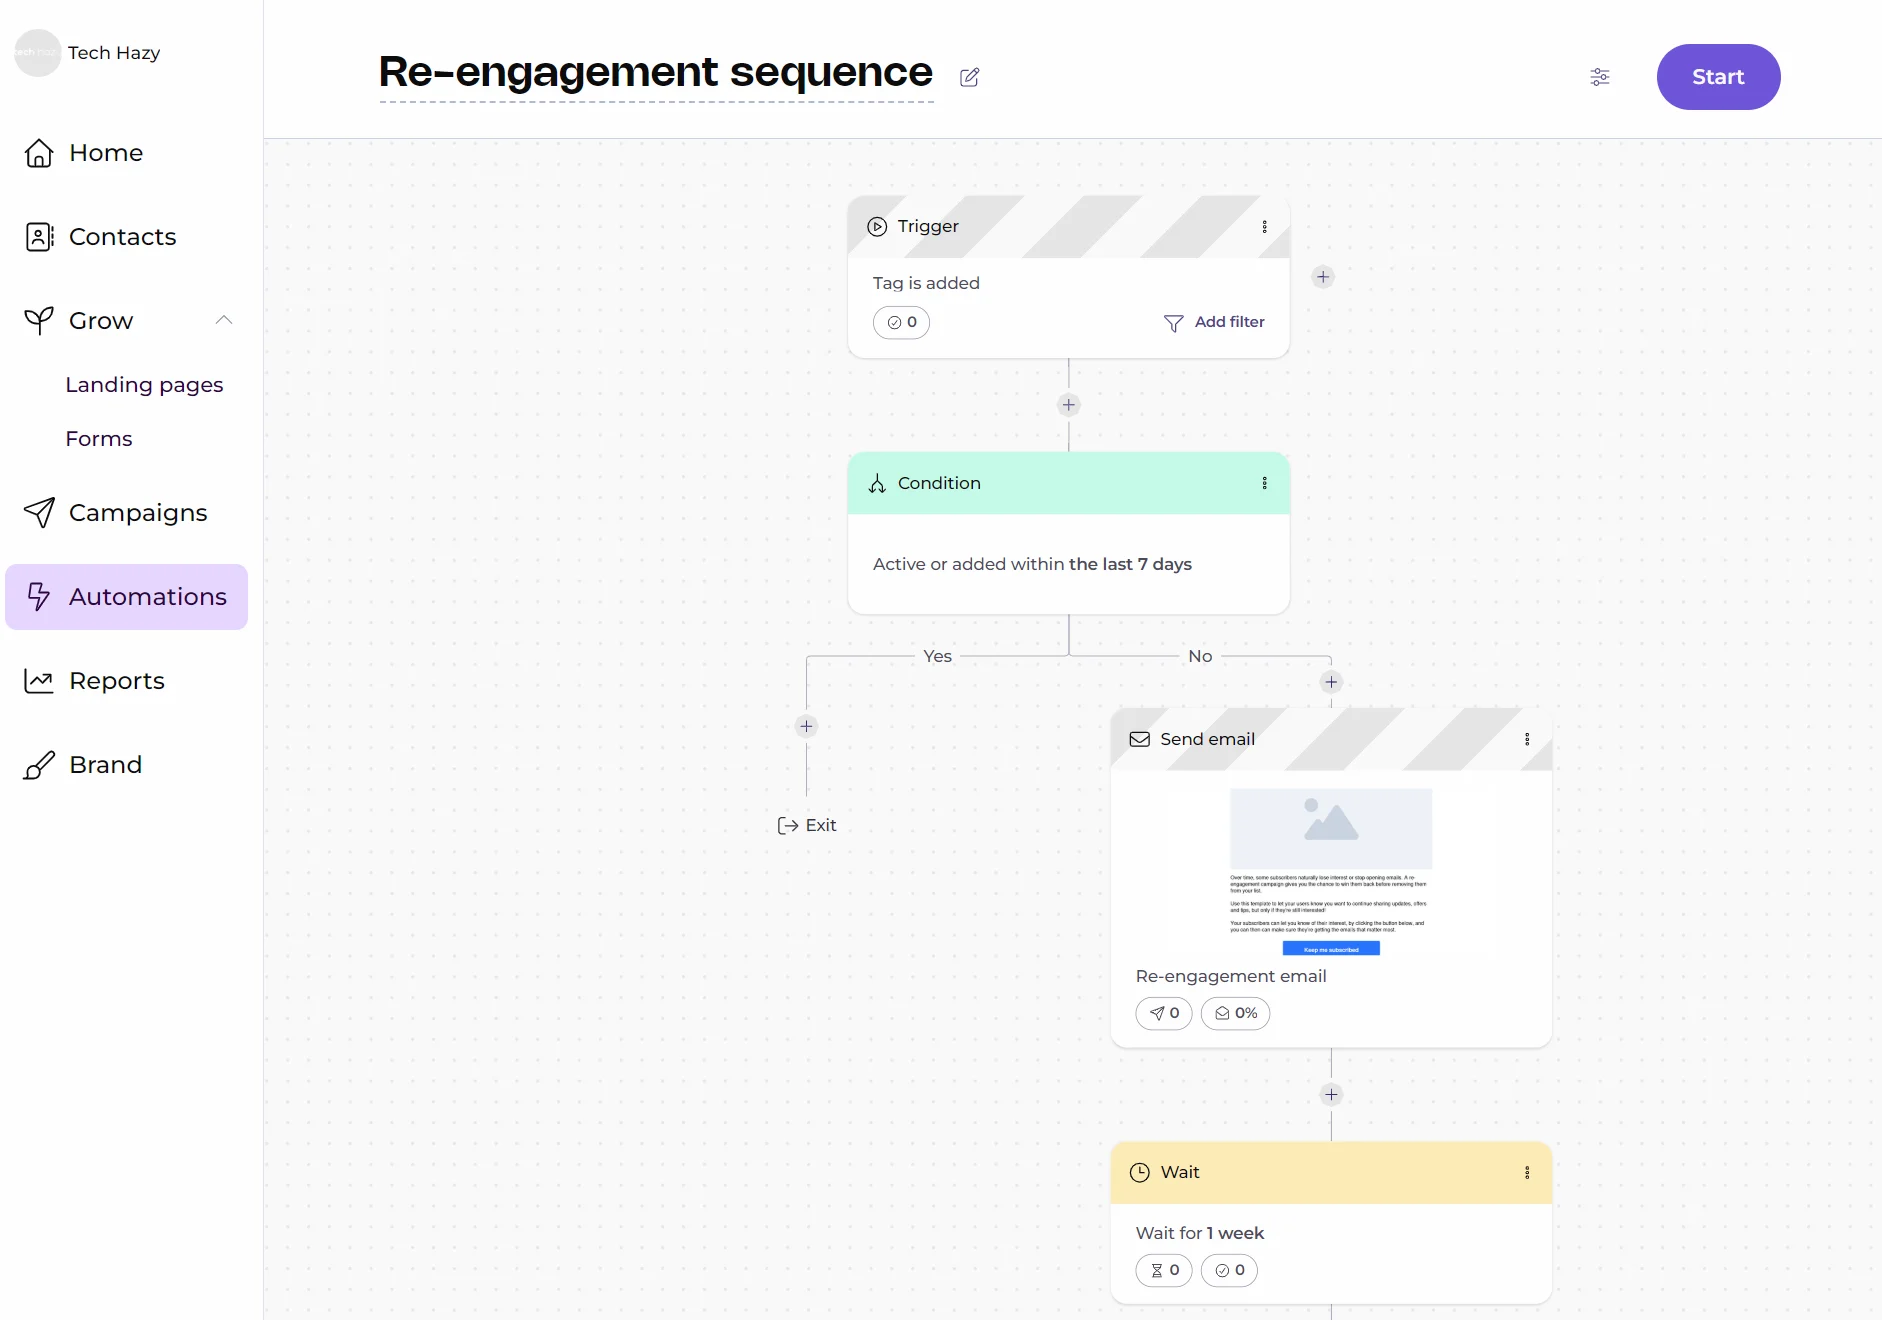This screenshot has height=1320, width=1882.
Task: Select the Condition block header
Action: 1069,483
